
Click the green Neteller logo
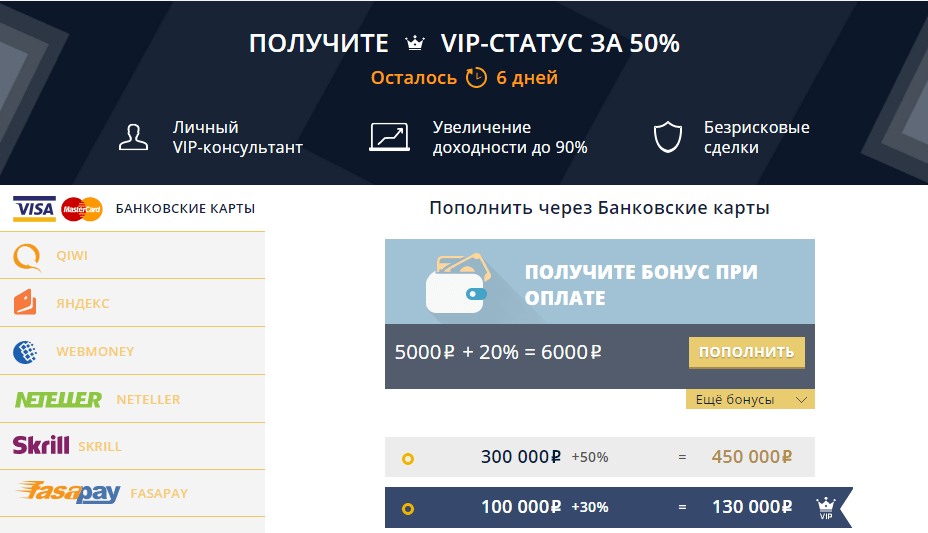tap(58, 400)
